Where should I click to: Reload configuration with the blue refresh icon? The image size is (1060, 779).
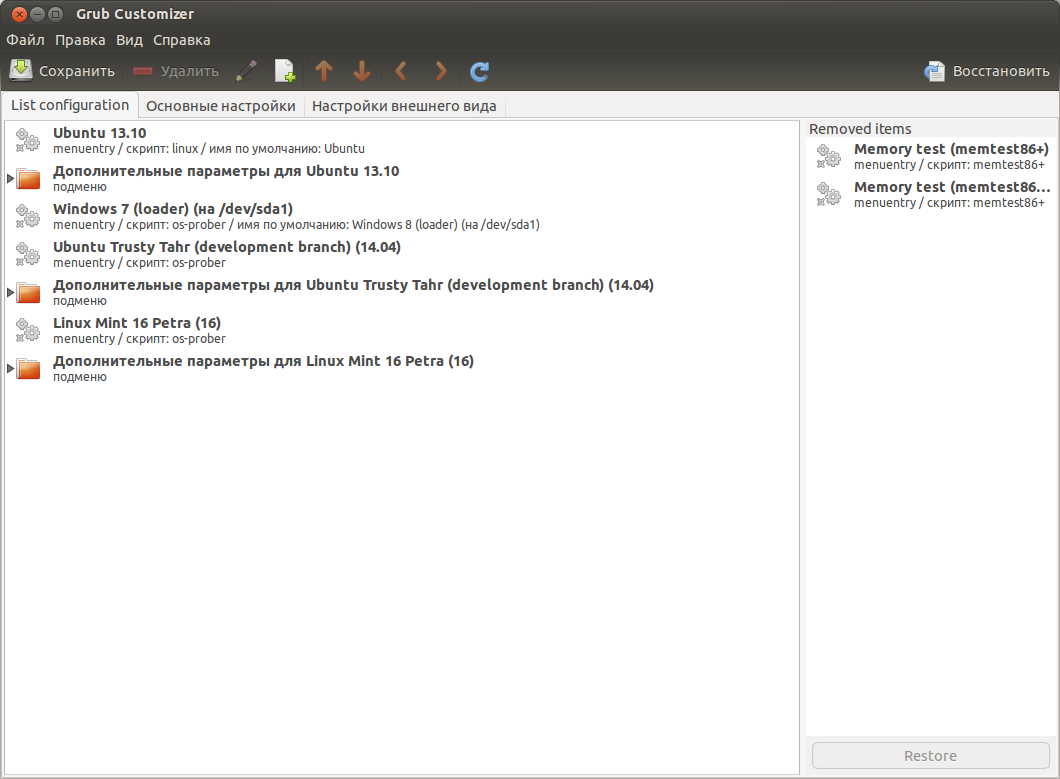(x=479, y=71)
